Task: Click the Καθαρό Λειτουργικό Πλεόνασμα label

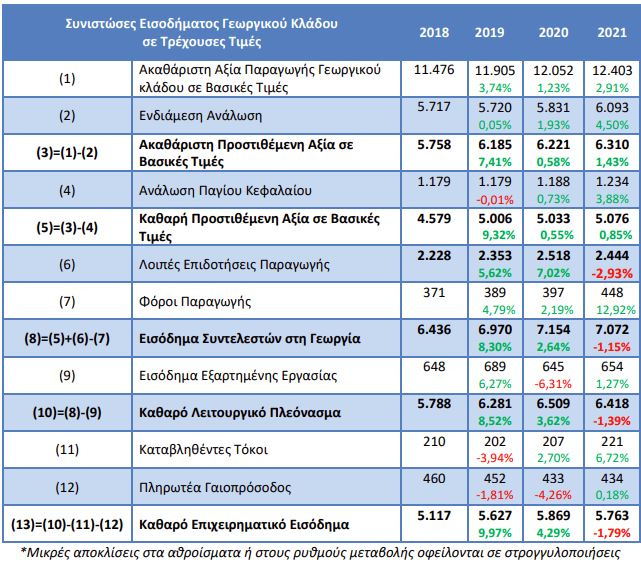Action: [x=240, y=413]
